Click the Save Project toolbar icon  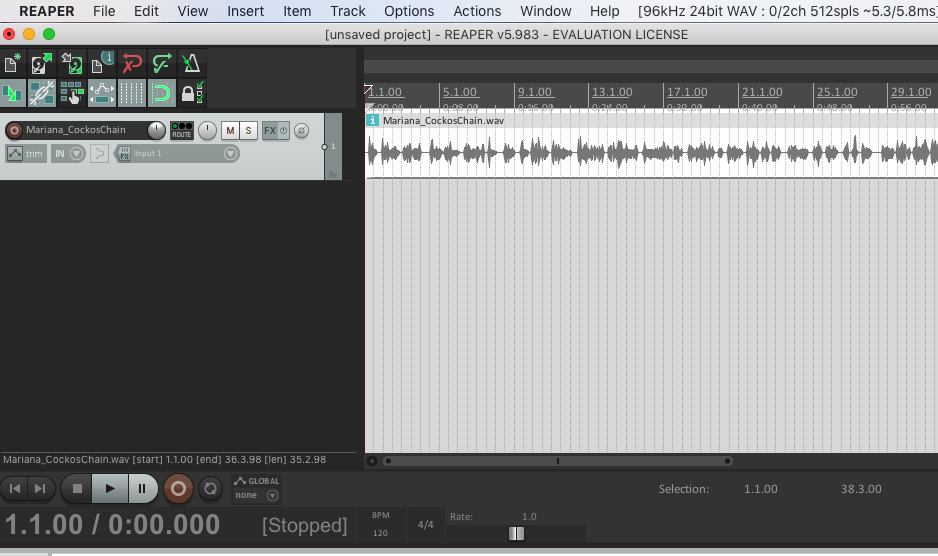point(72,65)
